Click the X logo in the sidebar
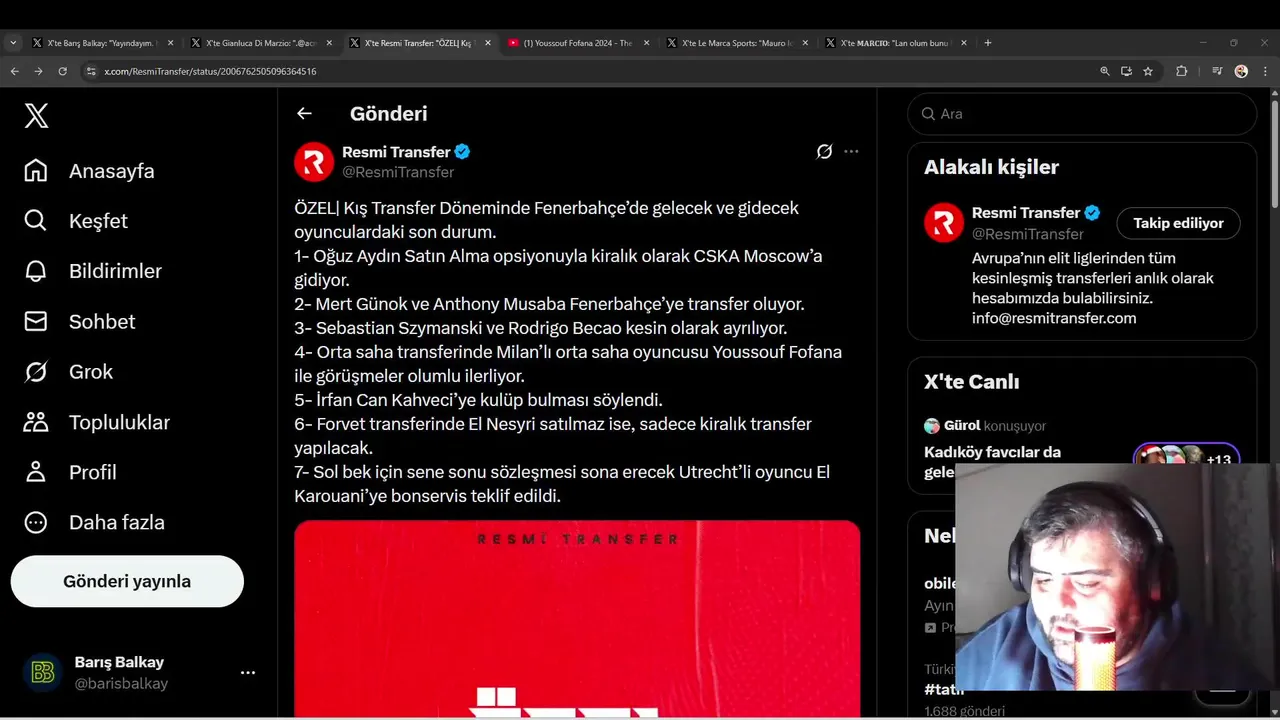 tap(36, 116)
